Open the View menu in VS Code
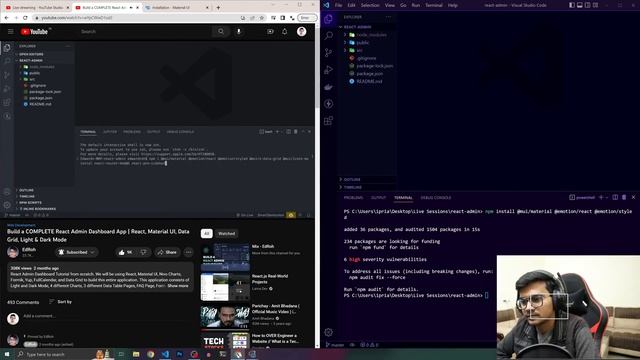640x360 pixels. [390, 5]
